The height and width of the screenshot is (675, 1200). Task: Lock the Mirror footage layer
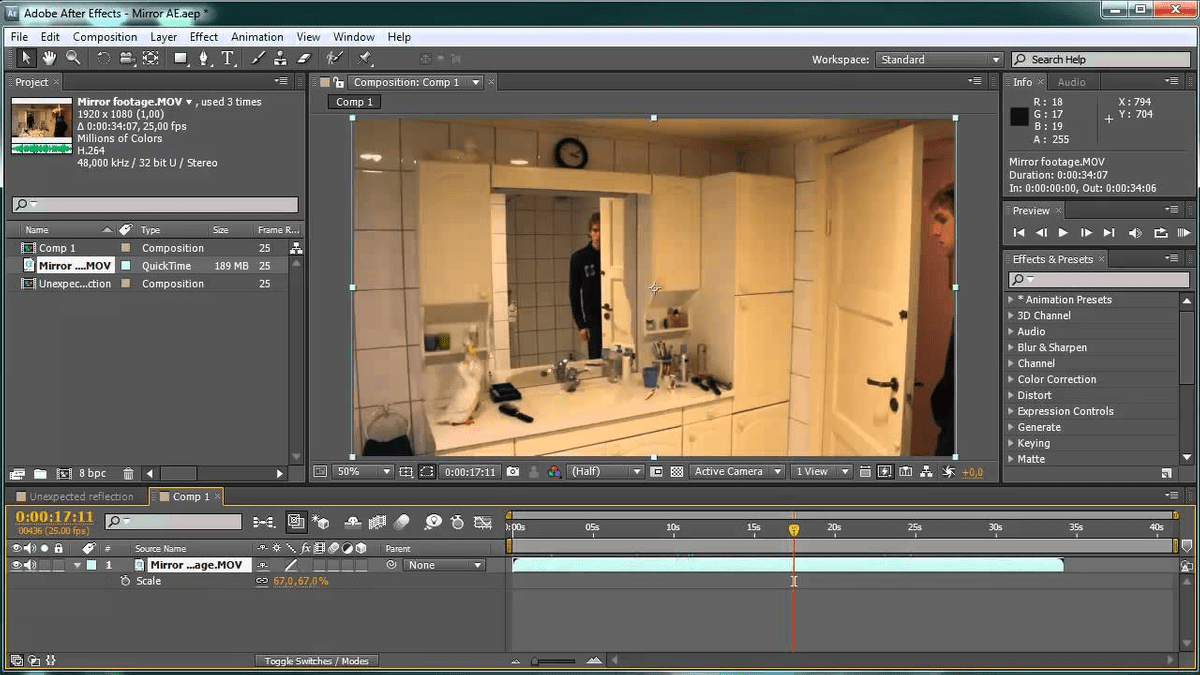pos(58,565)
